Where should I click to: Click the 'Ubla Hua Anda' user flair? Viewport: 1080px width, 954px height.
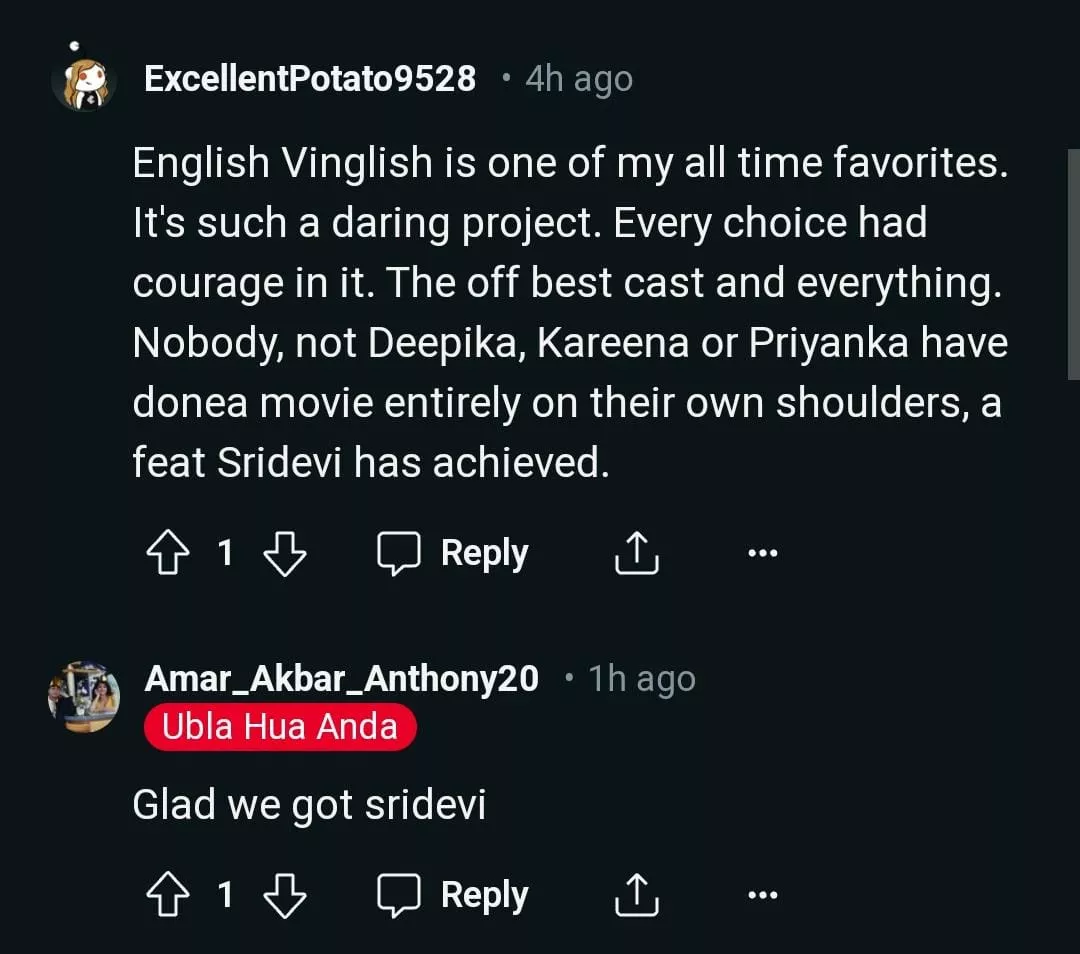(x=280, y=726)
